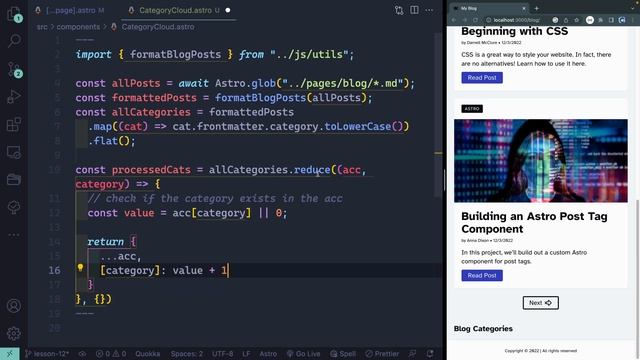Share this page icon in address bar
This screenshot has width=640, height=360.
click(566, 20)
